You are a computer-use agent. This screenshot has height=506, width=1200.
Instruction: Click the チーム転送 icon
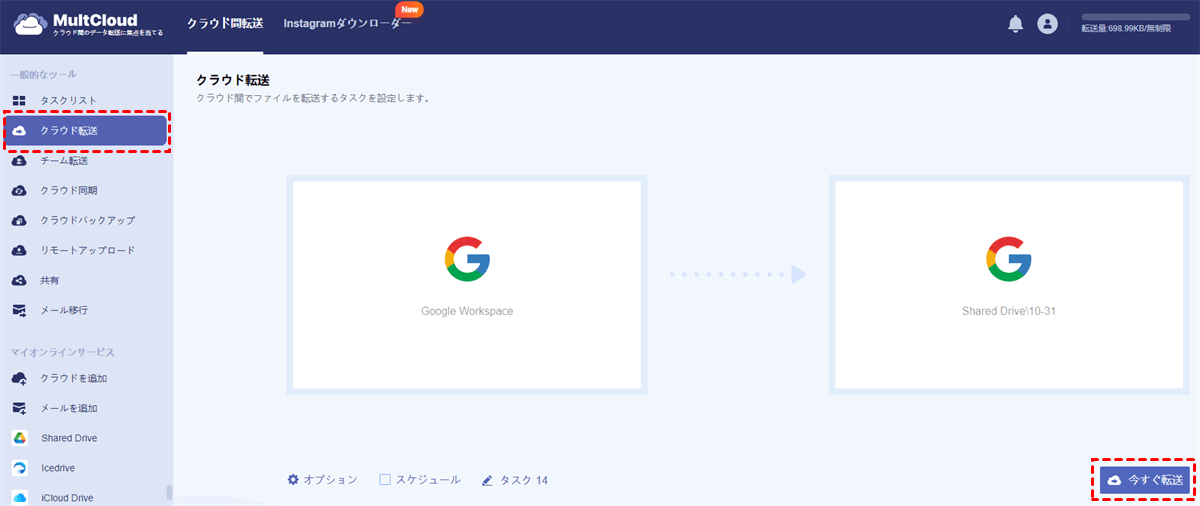click(x=19, y=160)
